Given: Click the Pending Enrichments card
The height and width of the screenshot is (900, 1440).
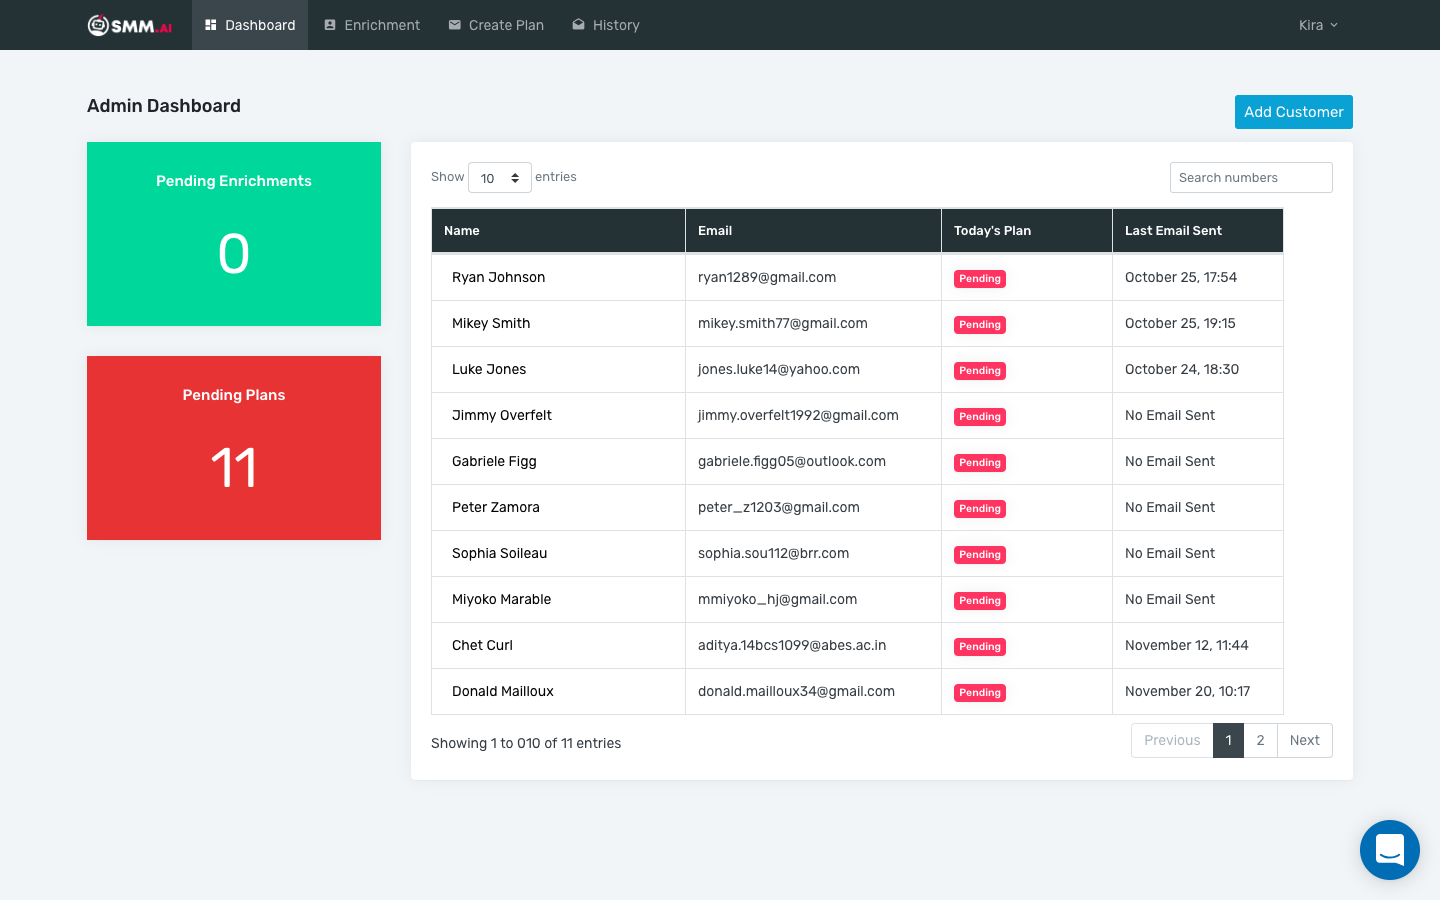Looking at the screenshot, I should tap(234, 234).
